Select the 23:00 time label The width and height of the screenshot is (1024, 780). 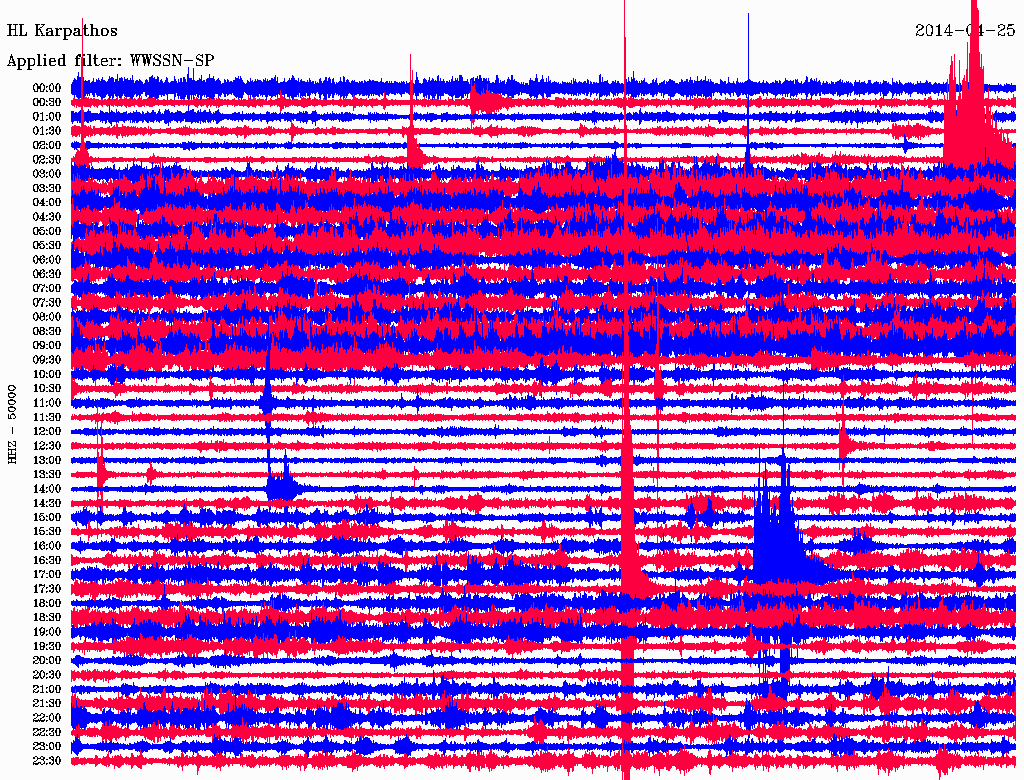click(x=47, y=746)
